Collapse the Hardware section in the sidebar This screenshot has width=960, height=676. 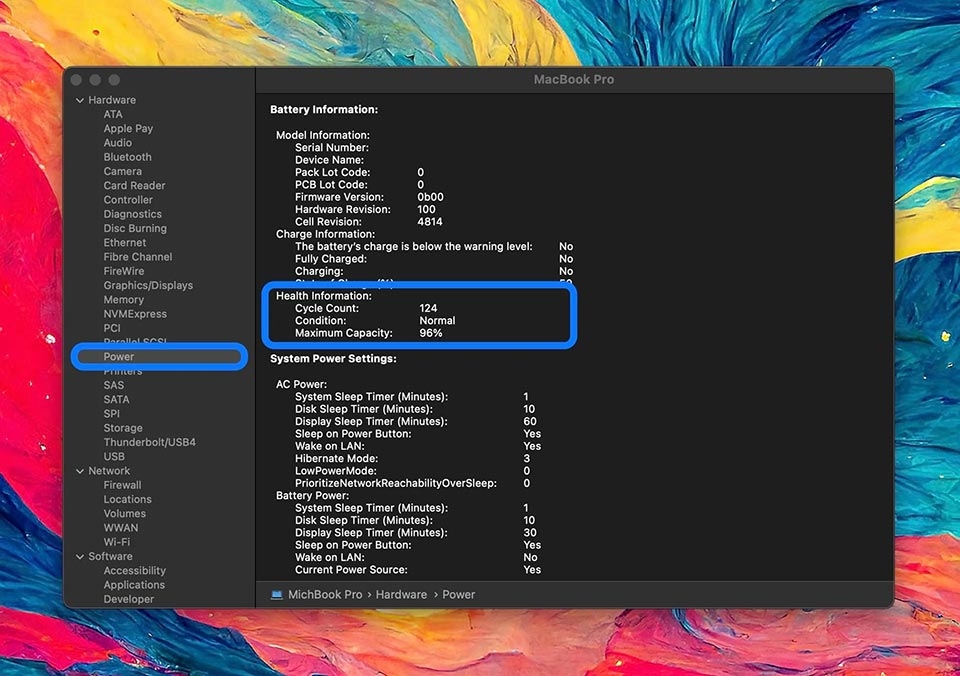80,99
